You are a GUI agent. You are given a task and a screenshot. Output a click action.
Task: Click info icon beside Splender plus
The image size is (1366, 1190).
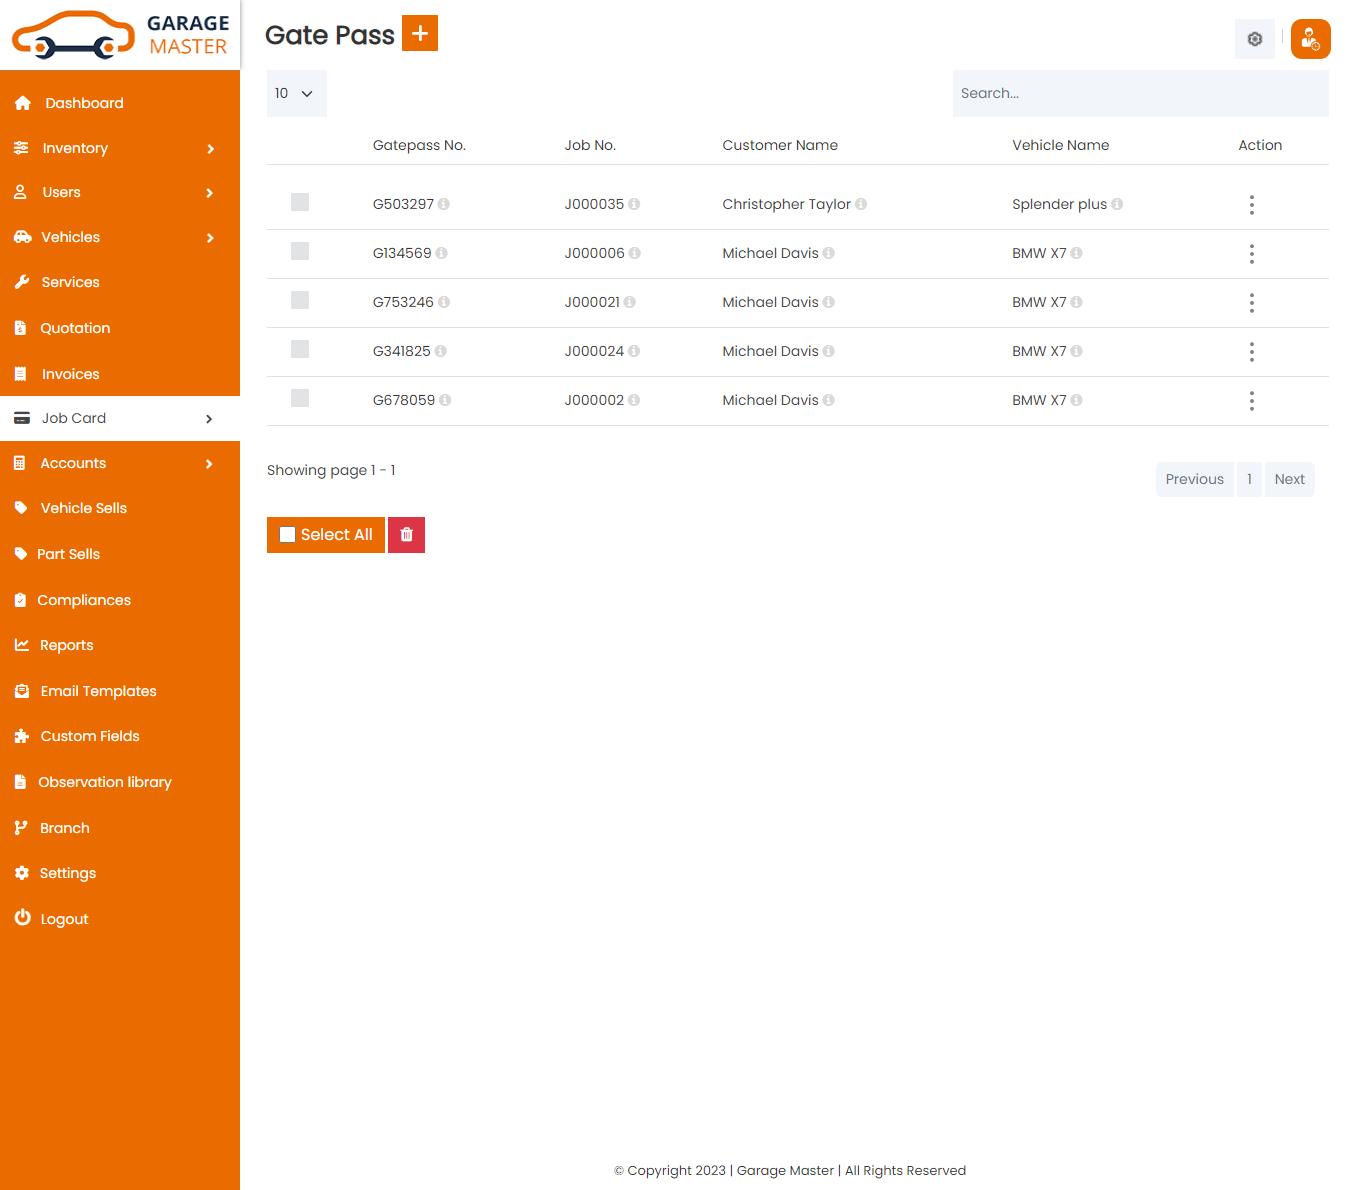(1117, 204)
